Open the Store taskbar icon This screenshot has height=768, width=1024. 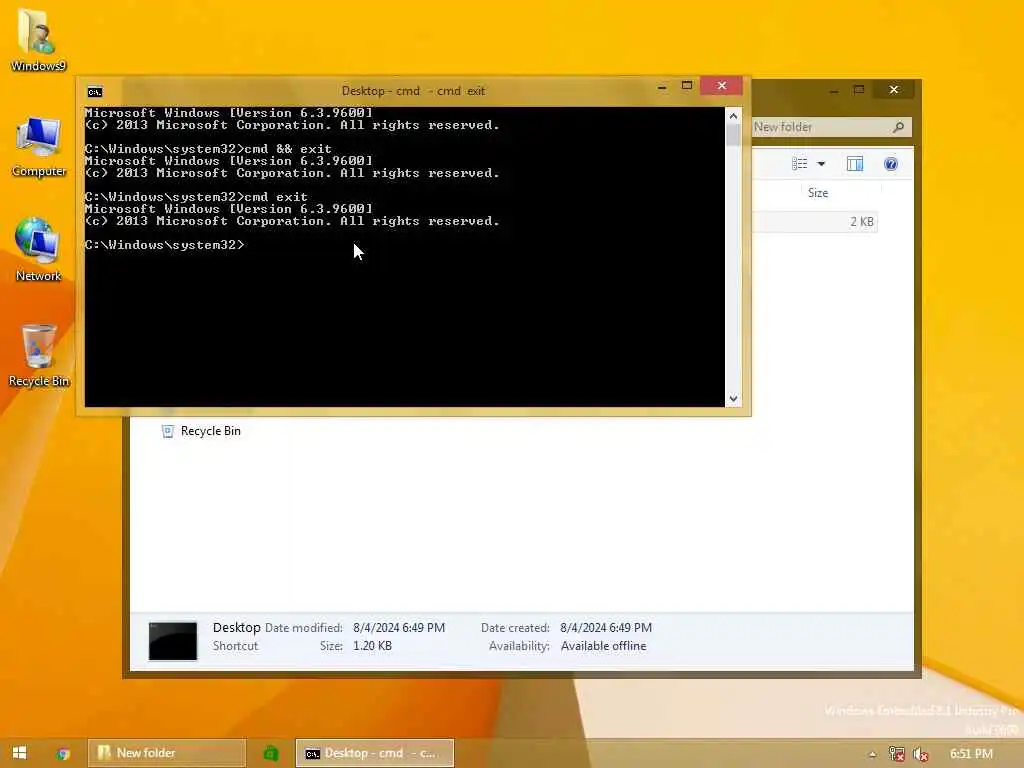pyautogui.click(x=271, y=753)
